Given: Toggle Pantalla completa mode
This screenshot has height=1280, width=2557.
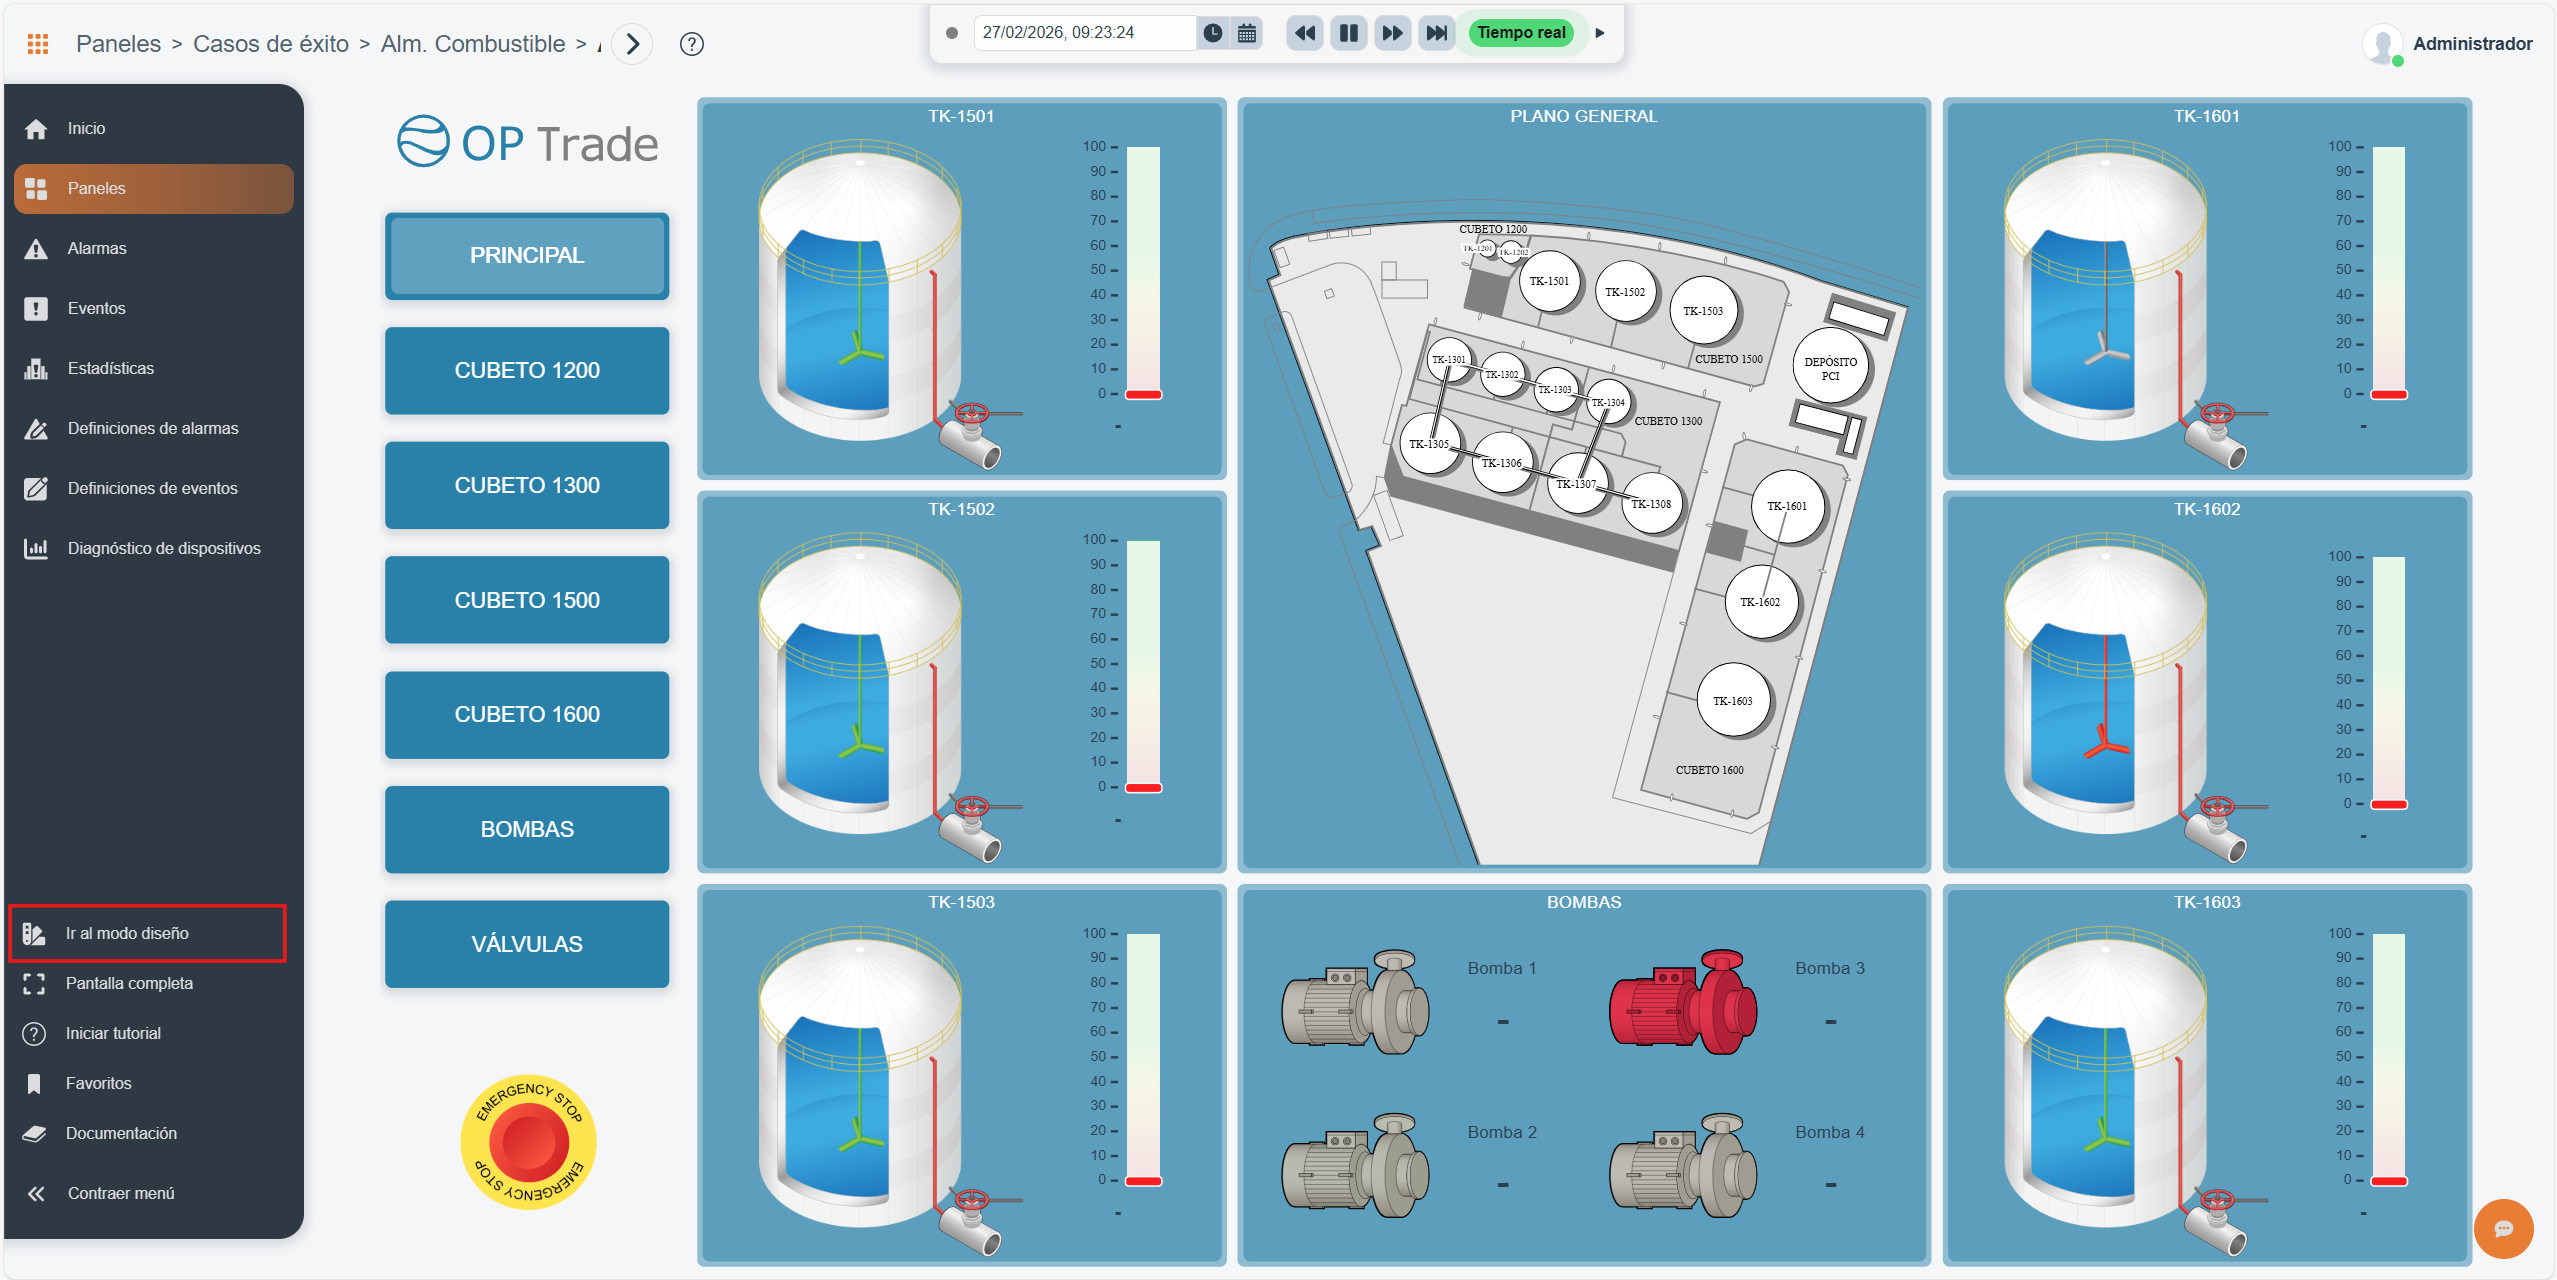Looking at the screenshot, I should [128, 983].
